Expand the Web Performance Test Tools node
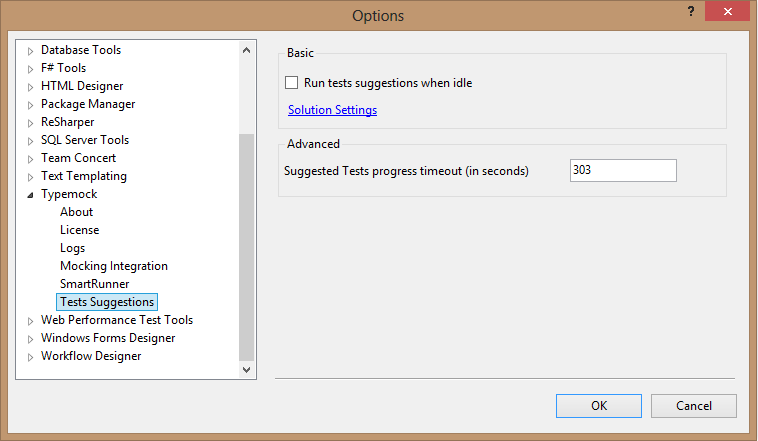758x441 pixels. tap(30, 321)
